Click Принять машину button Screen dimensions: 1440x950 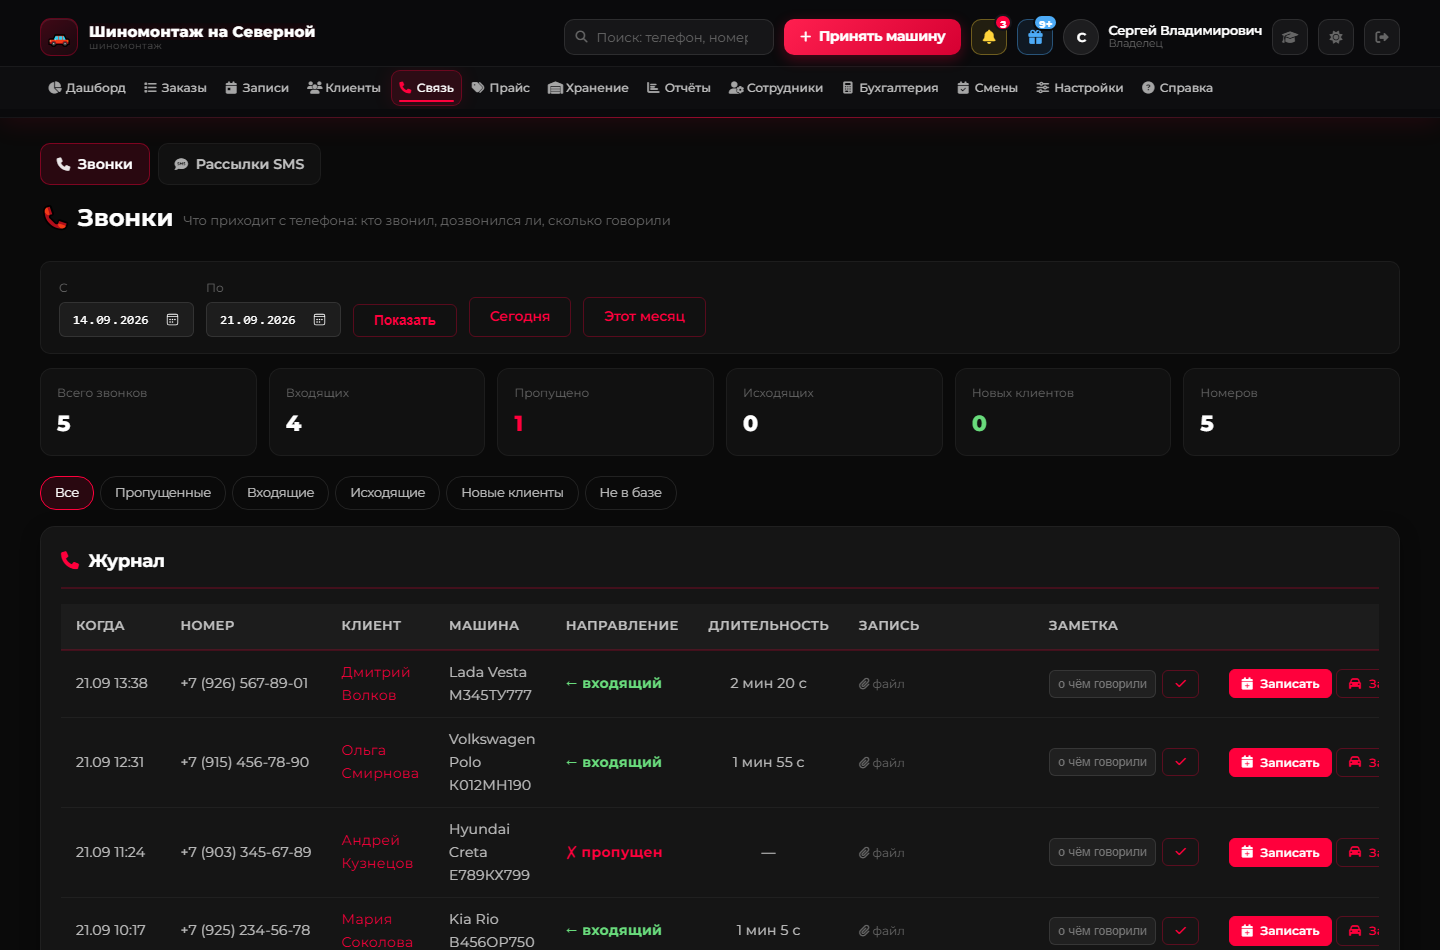tap(872, 37)
